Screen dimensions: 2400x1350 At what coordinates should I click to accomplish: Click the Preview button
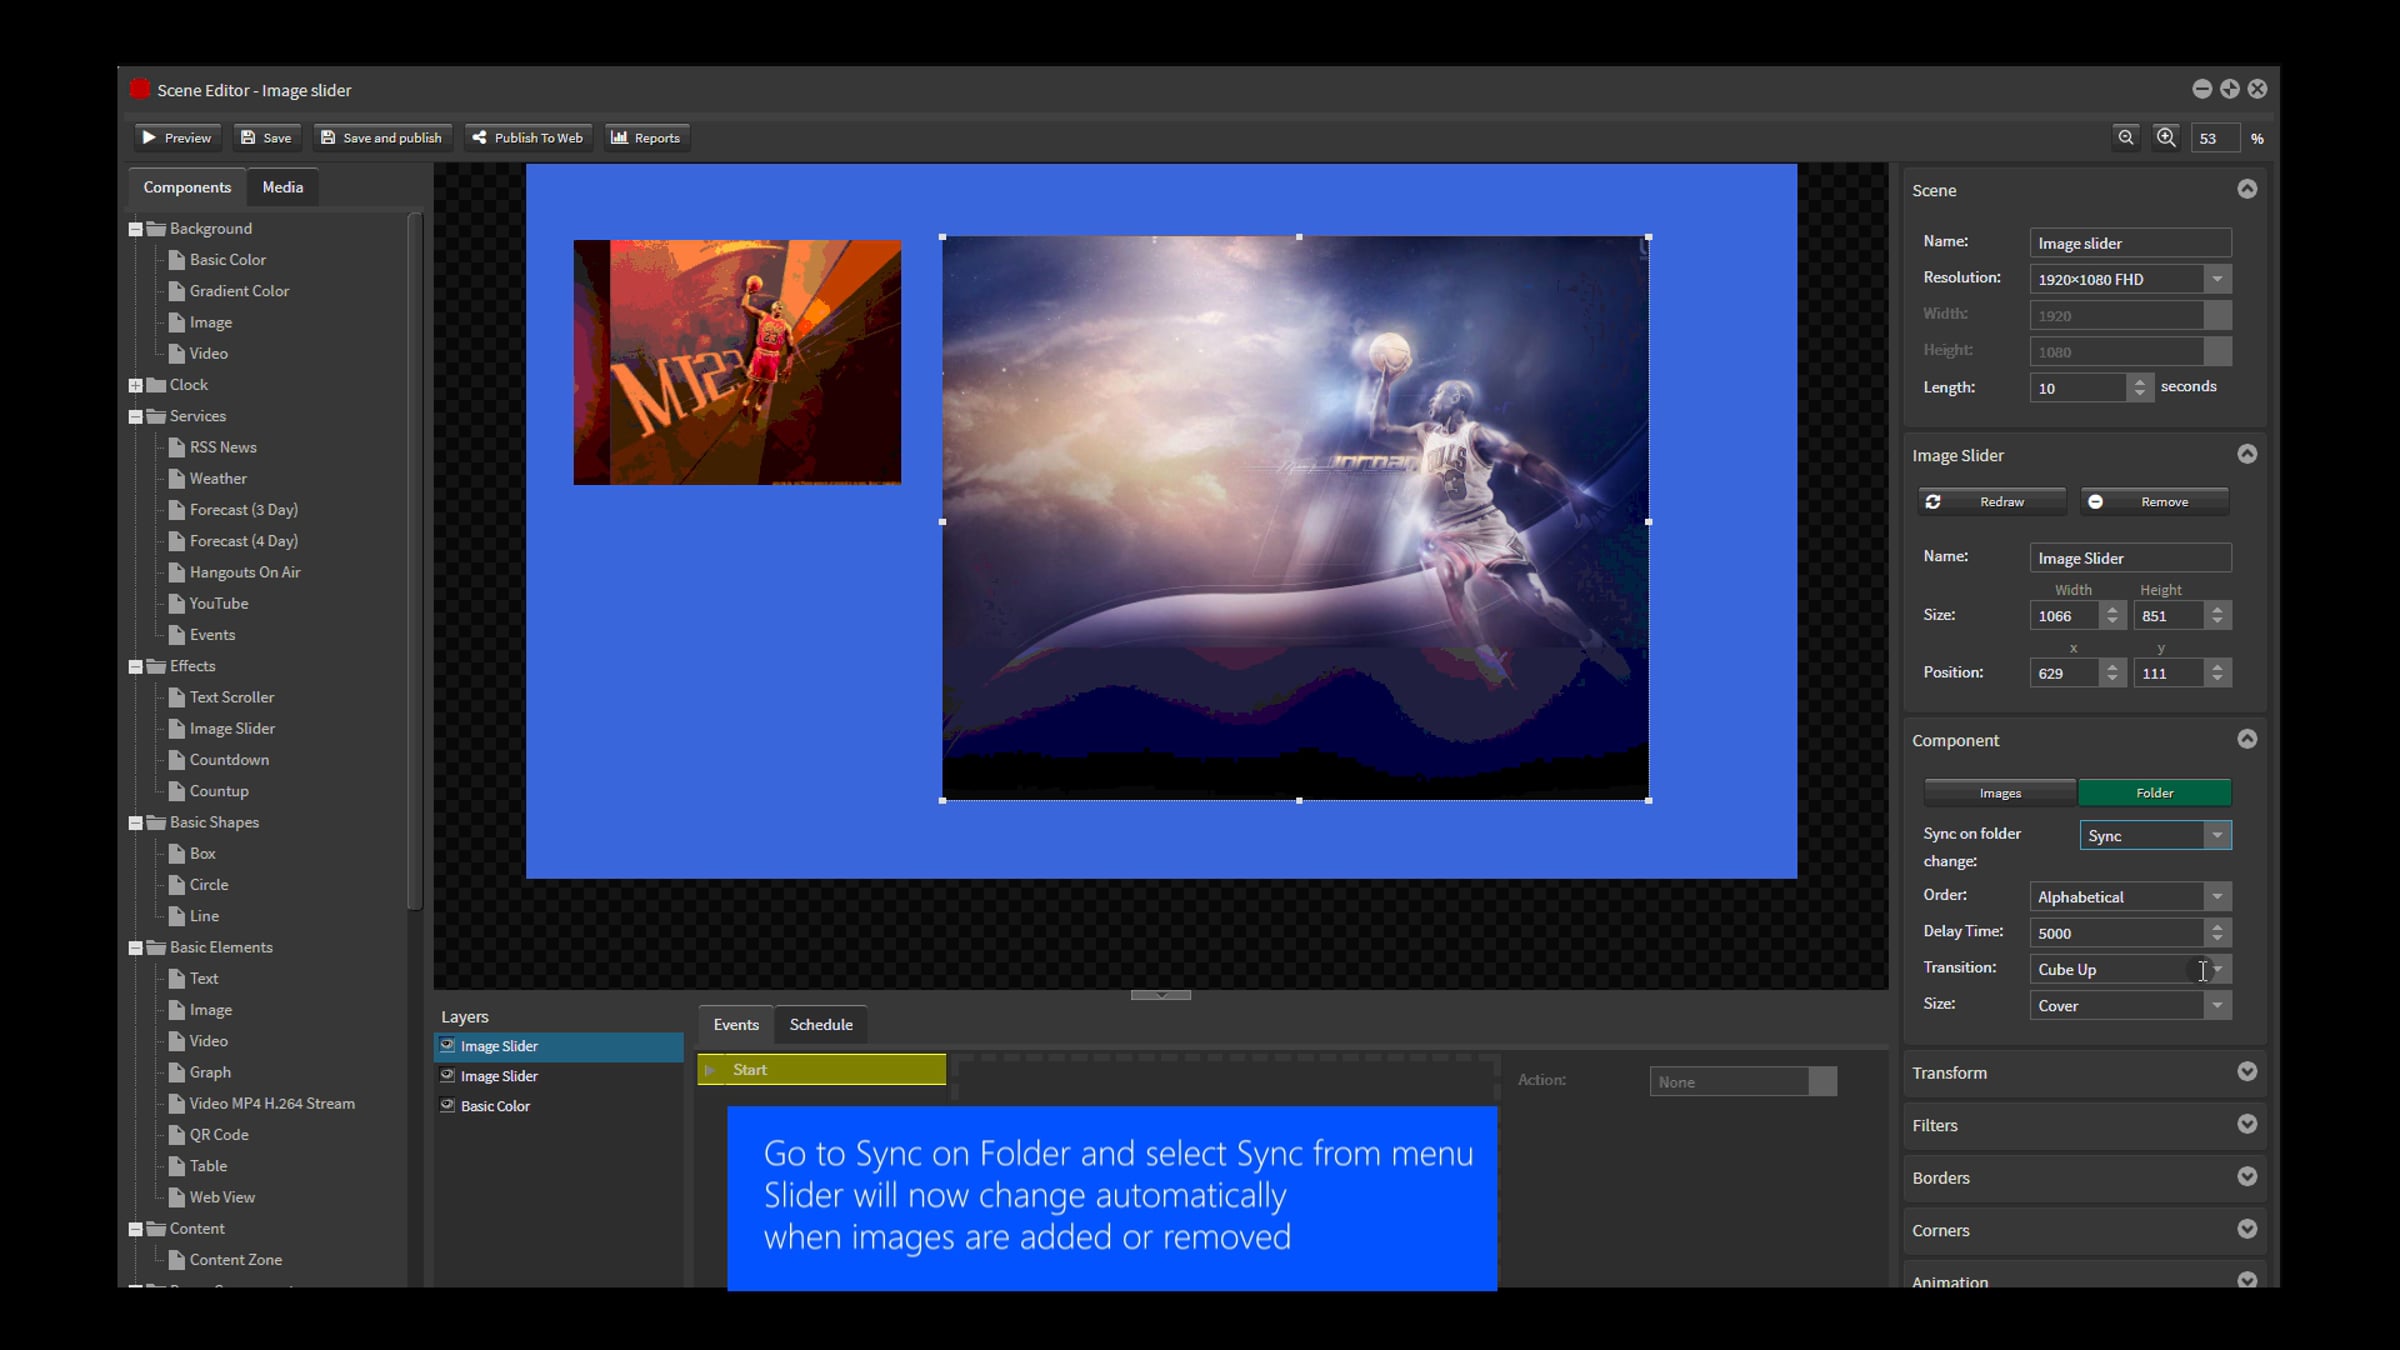(177, 138)
